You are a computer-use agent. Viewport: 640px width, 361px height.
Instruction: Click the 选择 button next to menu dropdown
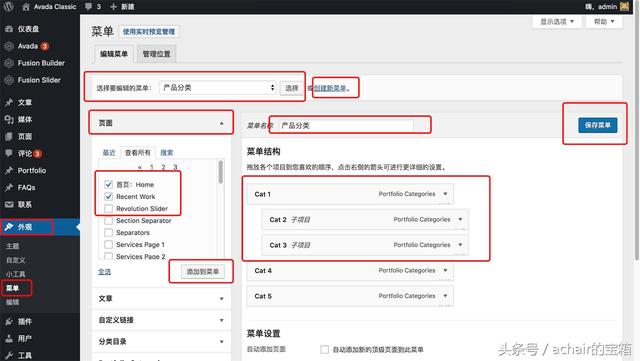click(x=291, y=88)
